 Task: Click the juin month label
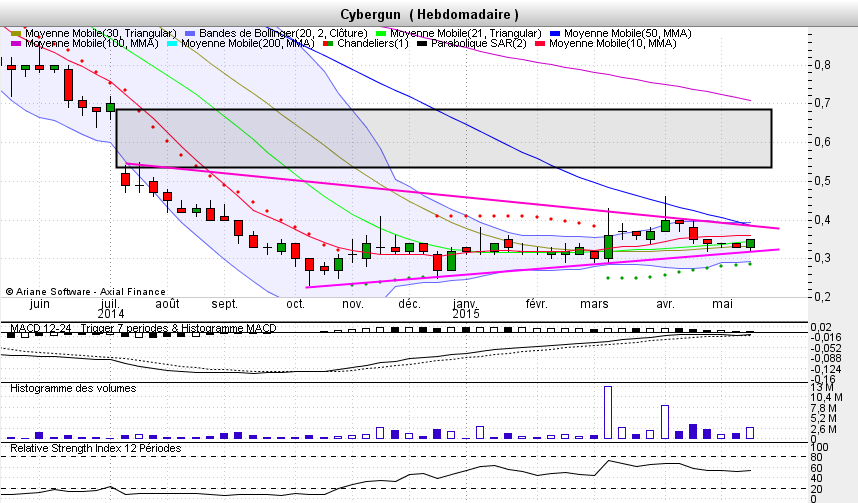point(39,304)
